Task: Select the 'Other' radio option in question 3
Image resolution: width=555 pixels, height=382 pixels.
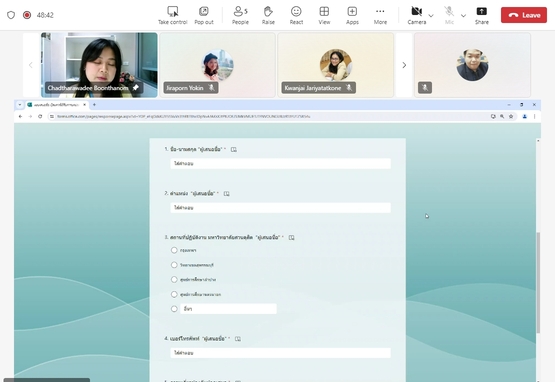Action: (x=174, y=309)
